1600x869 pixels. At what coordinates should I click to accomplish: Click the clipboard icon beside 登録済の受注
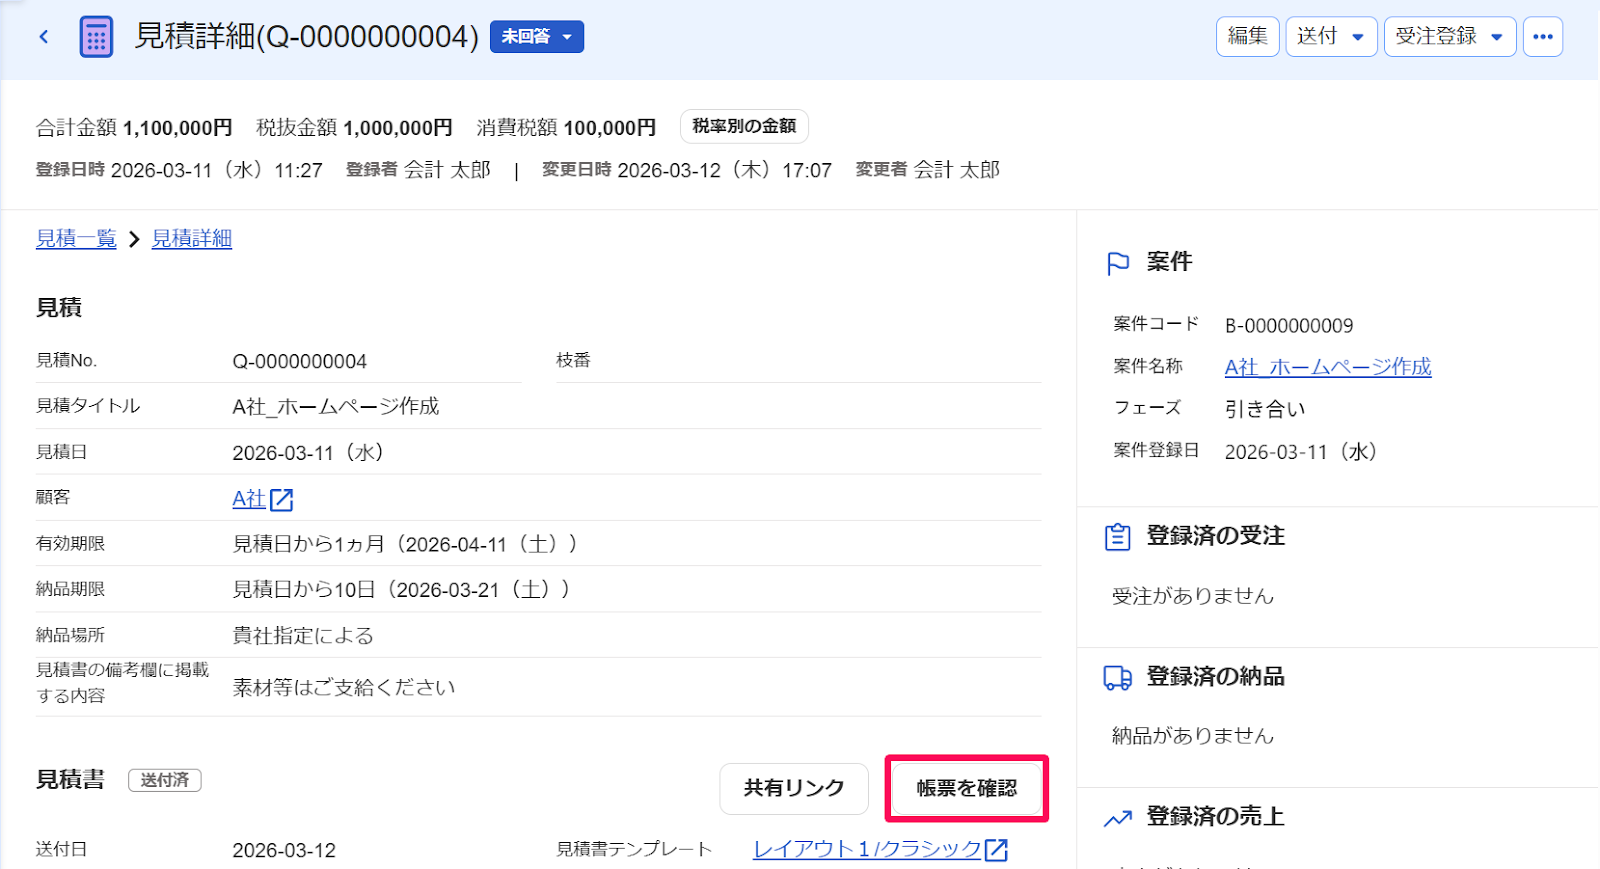[1118, 537]
